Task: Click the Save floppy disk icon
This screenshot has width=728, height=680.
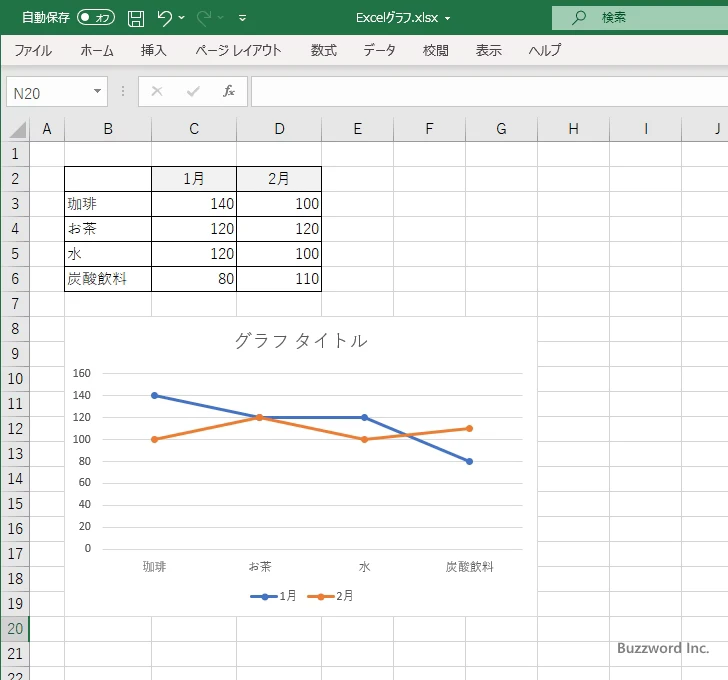Action: click(x=136, y=18)
